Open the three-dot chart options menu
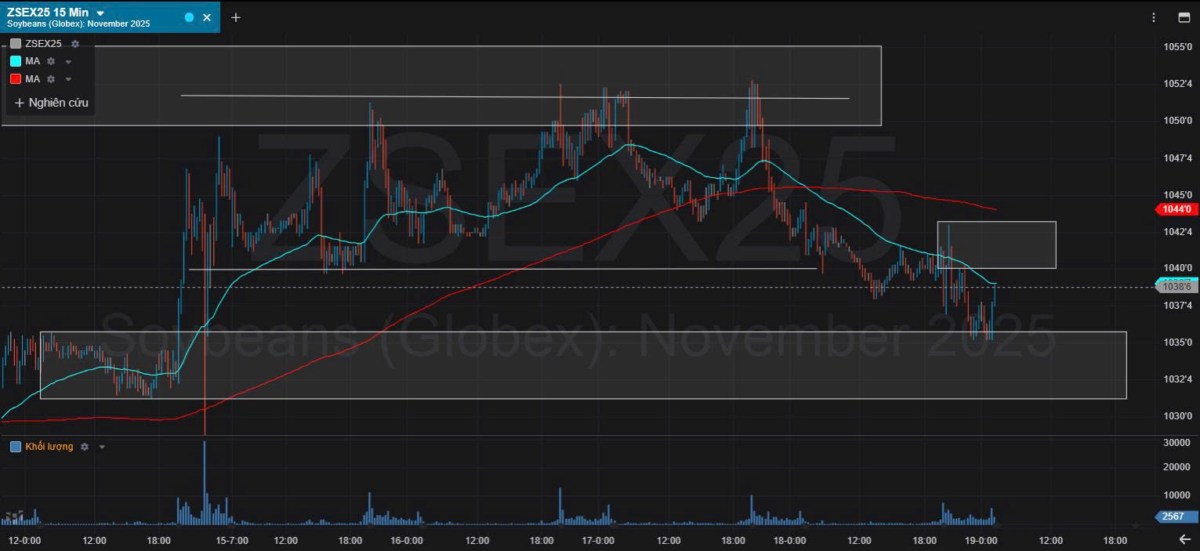This screenshot has height=551, width=1200. tap(1153, 17)
